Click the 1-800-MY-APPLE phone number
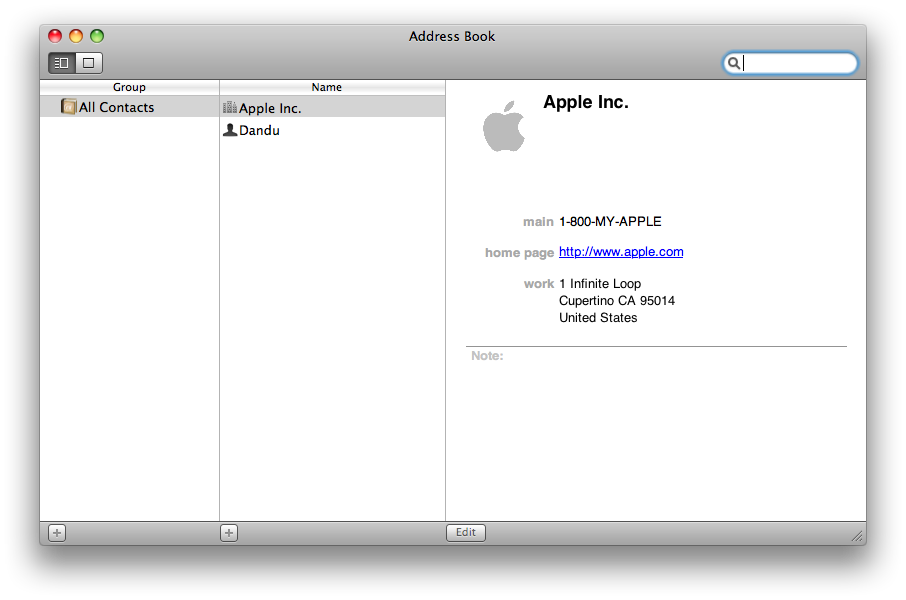906x600 pixels. tap(610, 221)
